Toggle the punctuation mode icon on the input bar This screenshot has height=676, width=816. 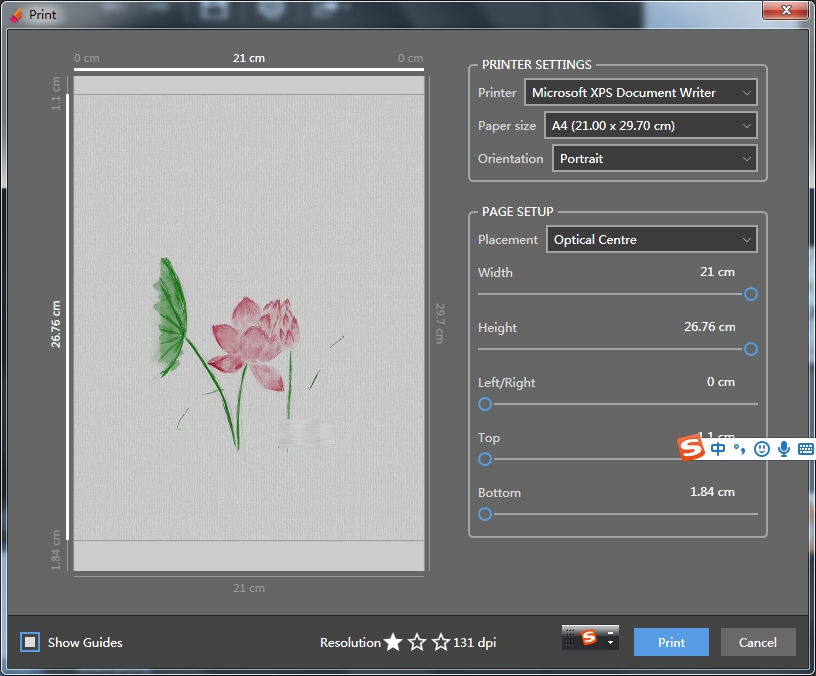point(740,449)
